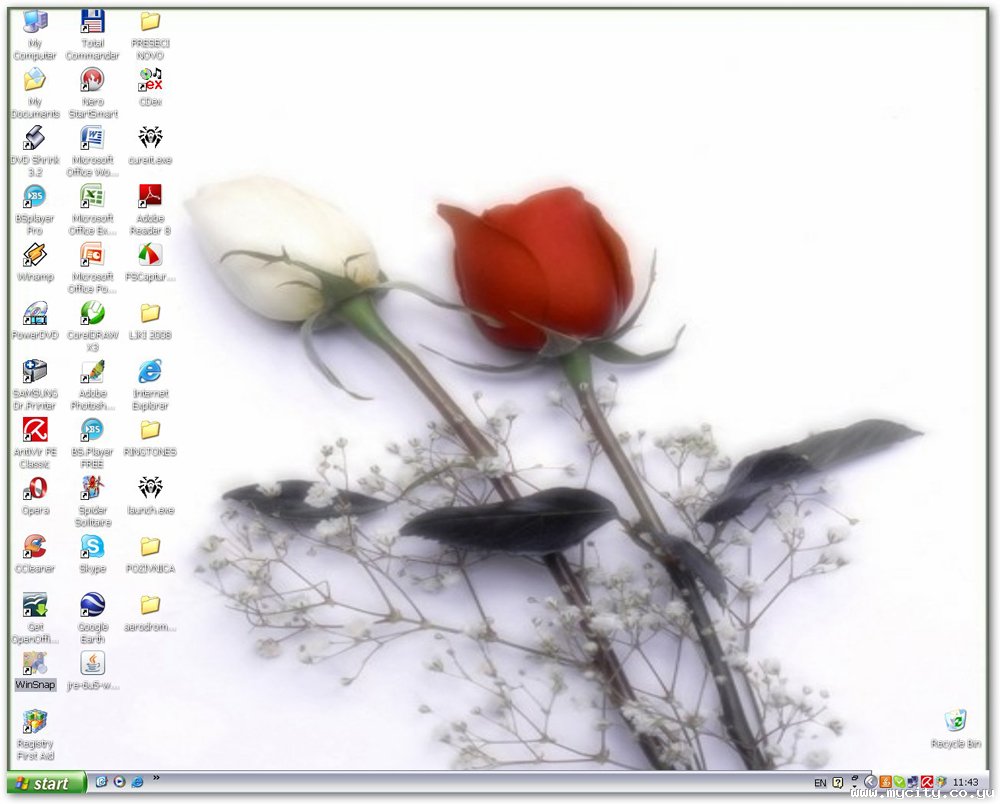Screen dimensions: 1000x804
Task: Select the Internet Explorer desktop icon
Action: pyautogui.click(x=151, y=385)
